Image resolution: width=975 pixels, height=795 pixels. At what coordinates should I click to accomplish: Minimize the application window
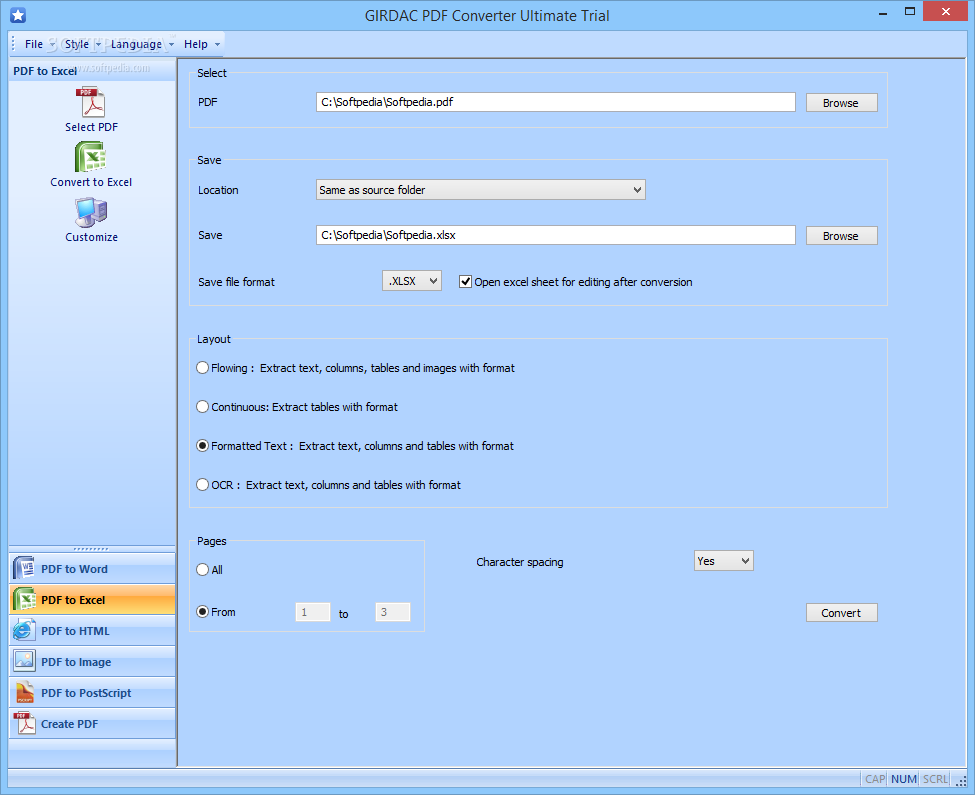[883, 12]
